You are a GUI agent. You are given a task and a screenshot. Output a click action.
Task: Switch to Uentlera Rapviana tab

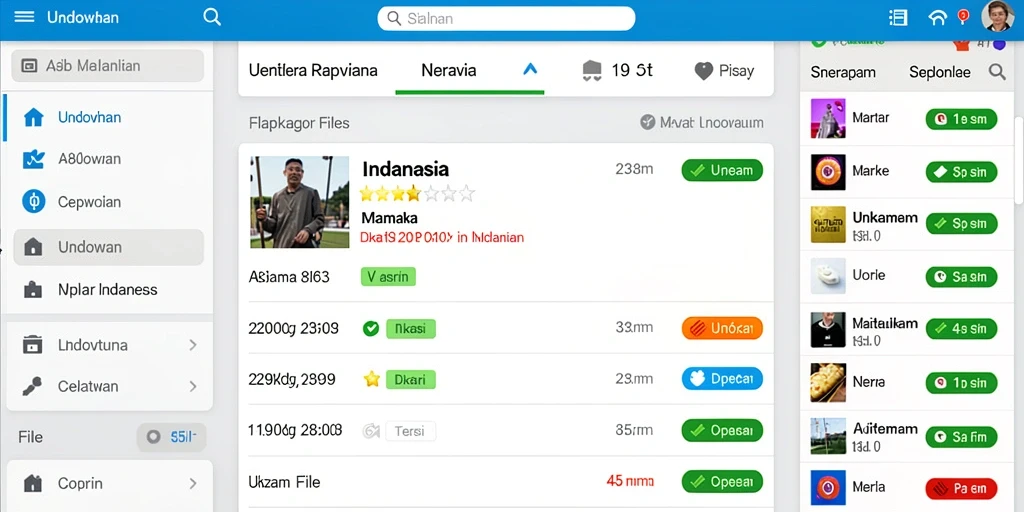[313, 71]
